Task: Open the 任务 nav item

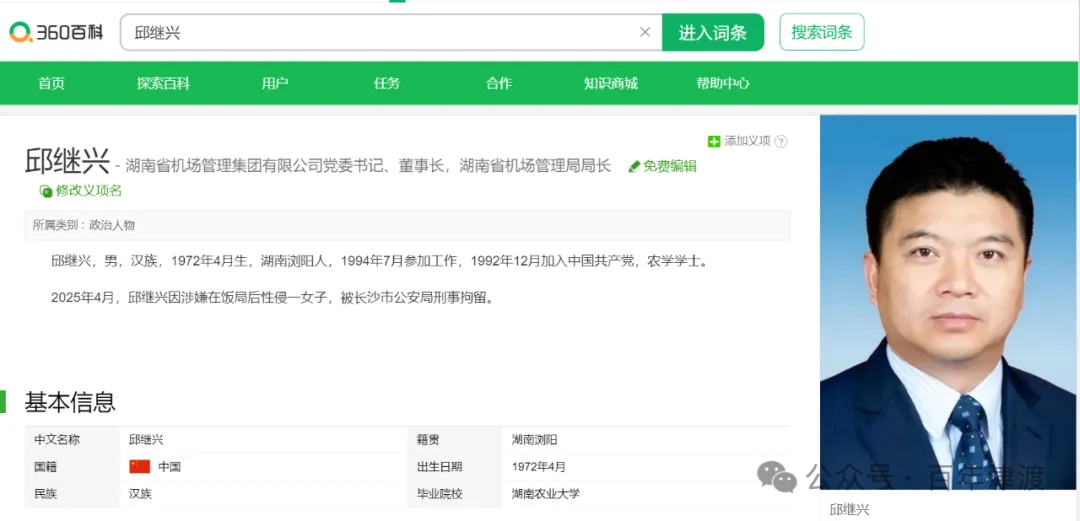Action: [387, 83]
